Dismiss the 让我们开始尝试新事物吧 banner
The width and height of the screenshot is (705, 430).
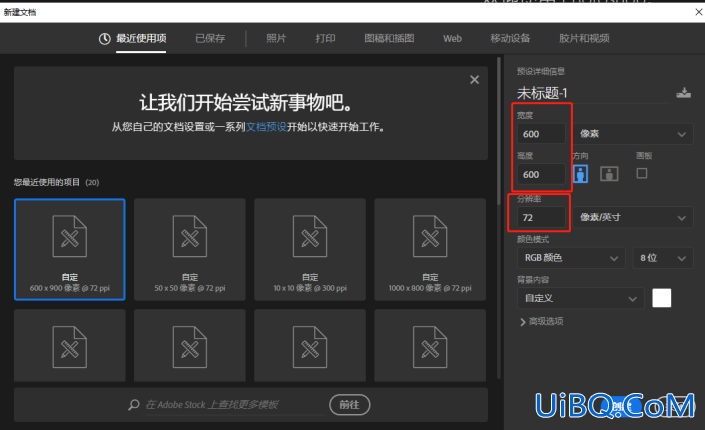tap(474, 80)
